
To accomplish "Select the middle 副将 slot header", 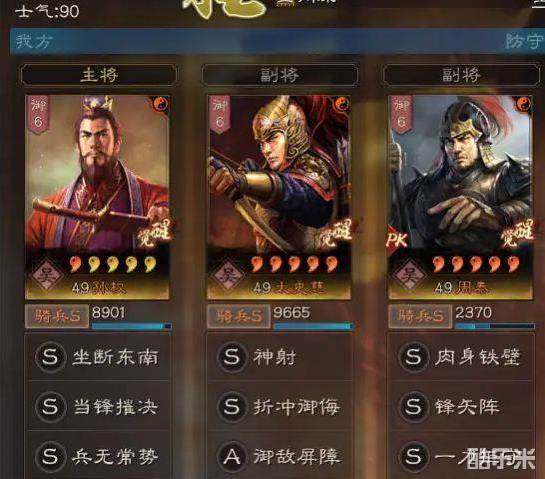I will (280, 75).
